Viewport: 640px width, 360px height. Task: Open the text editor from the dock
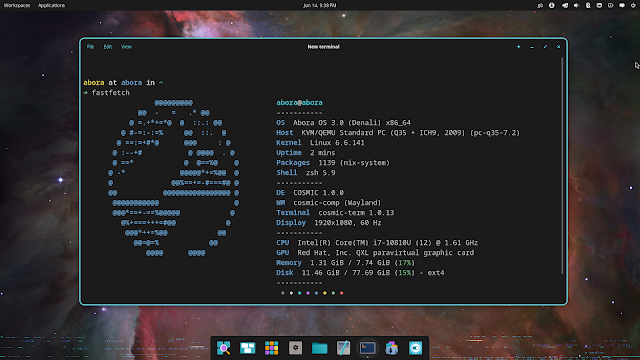tap(343, 348)
